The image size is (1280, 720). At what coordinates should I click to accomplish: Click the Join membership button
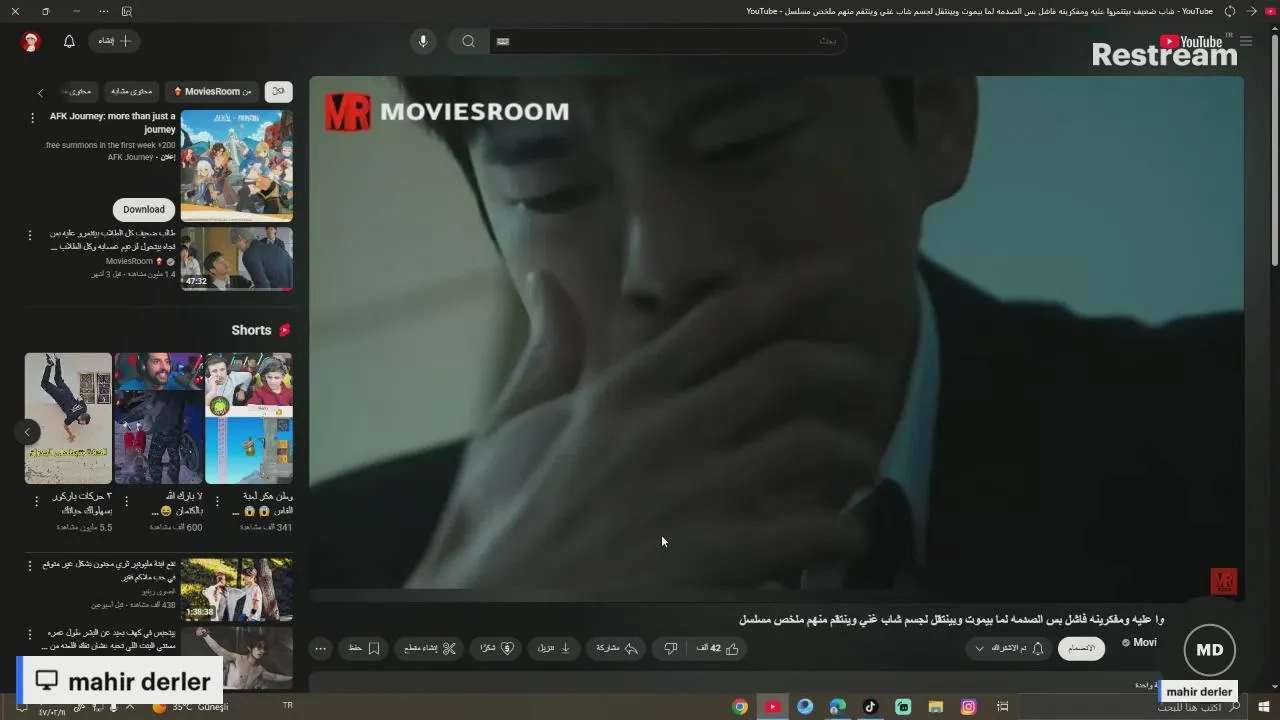click(x=1081, y=648)
